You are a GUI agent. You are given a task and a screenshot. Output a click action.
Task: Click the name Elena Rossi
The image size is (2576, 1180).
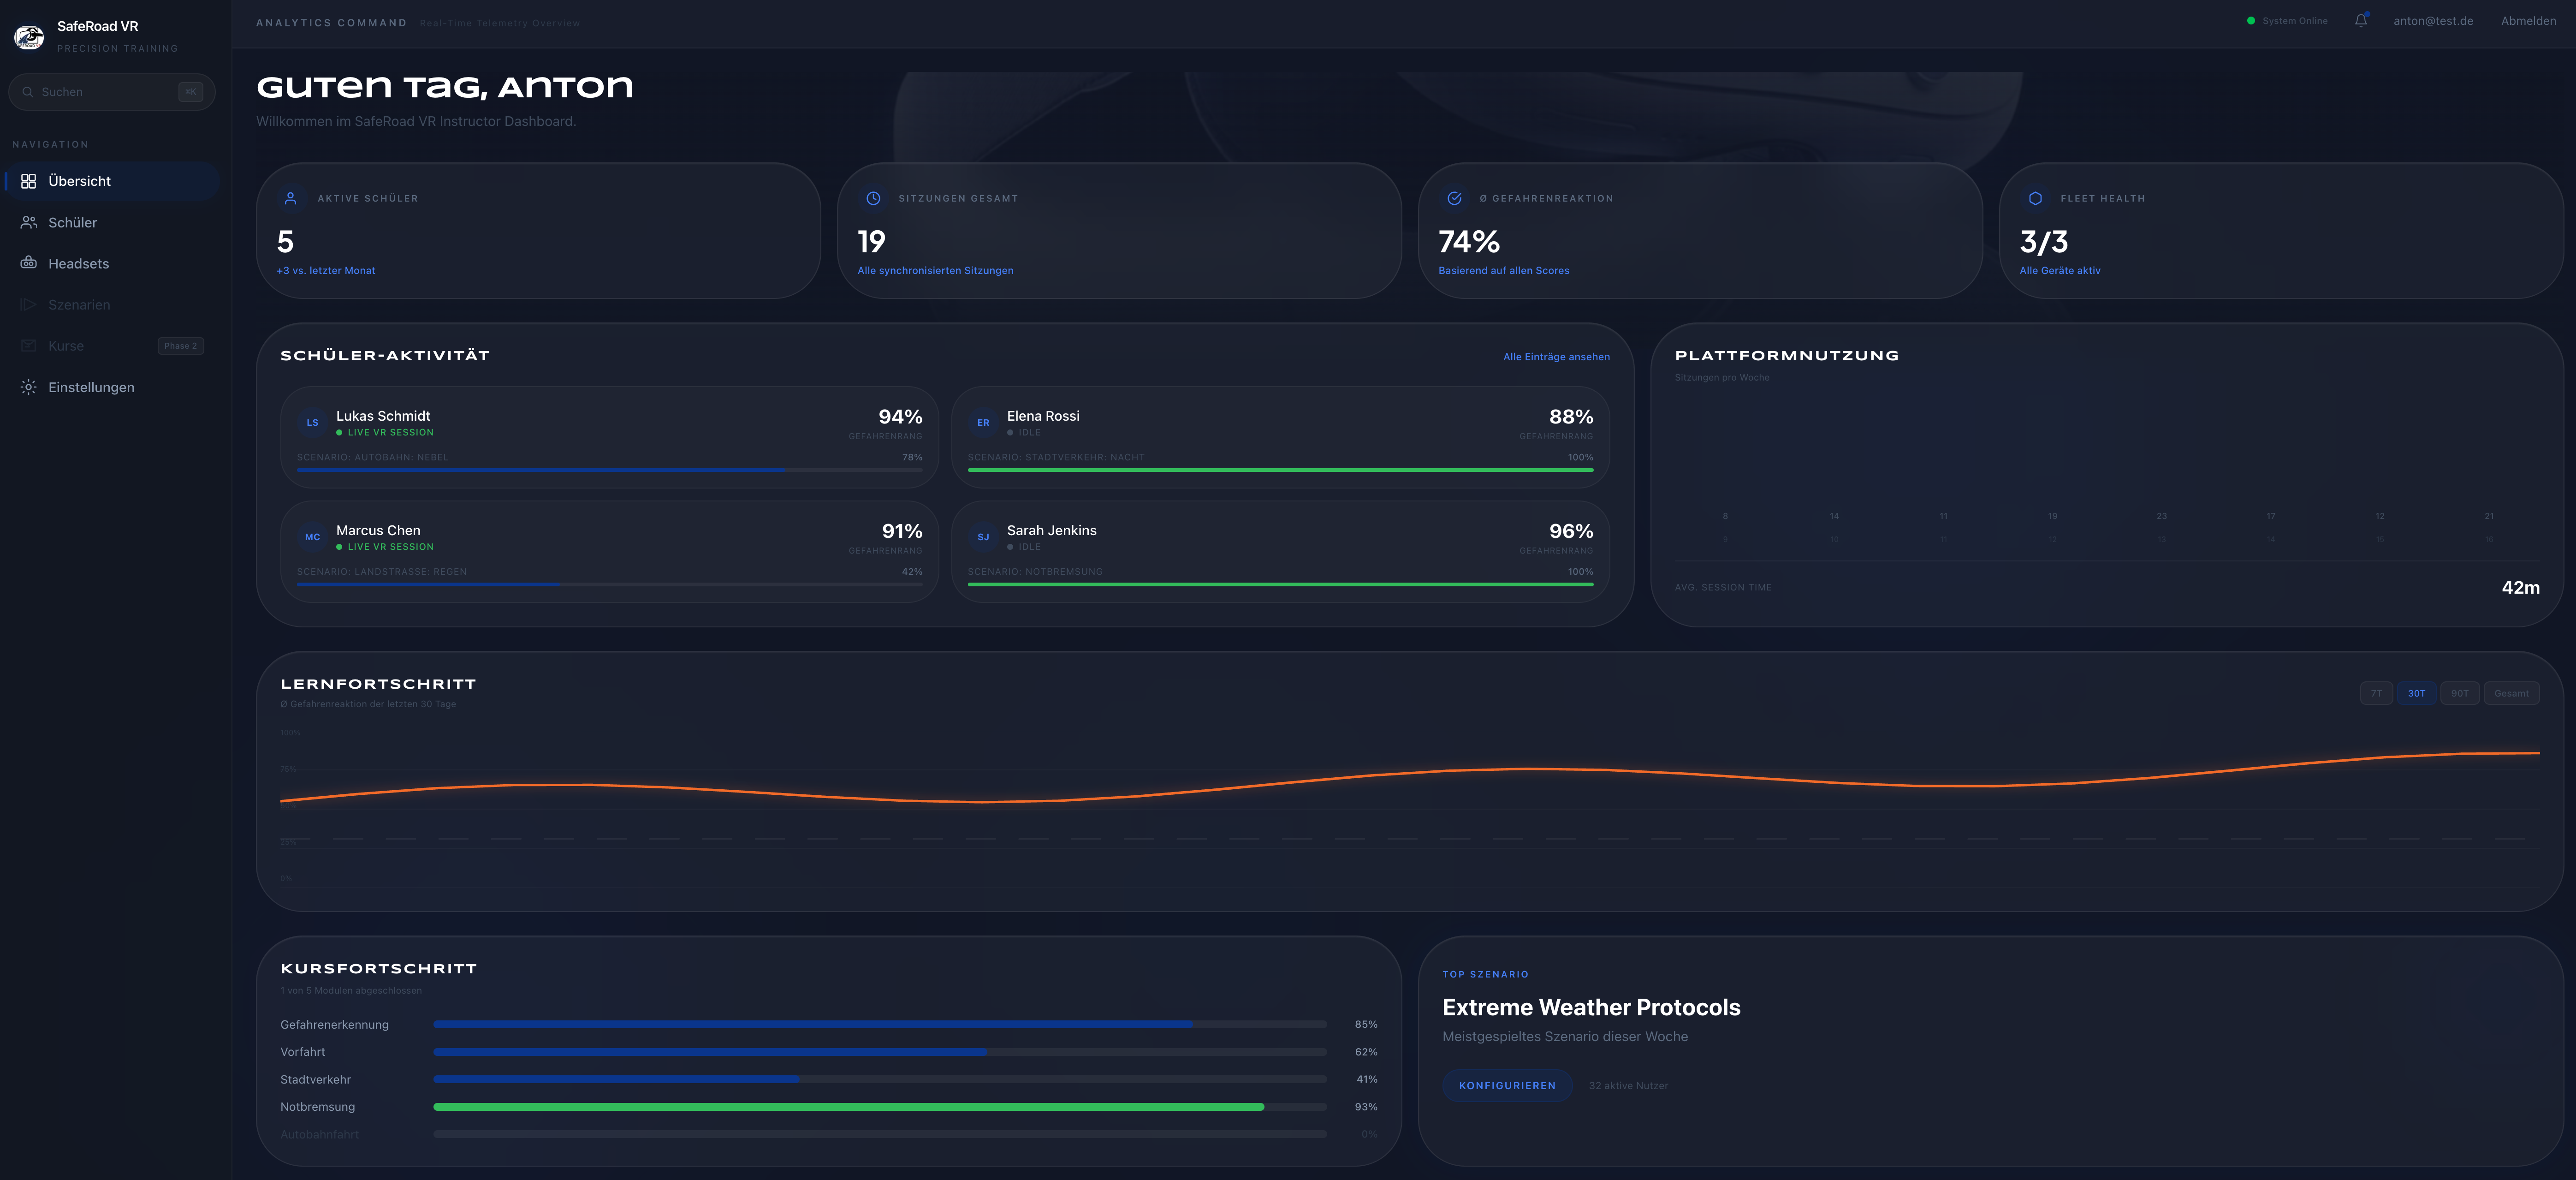(x=1043, y=416)
